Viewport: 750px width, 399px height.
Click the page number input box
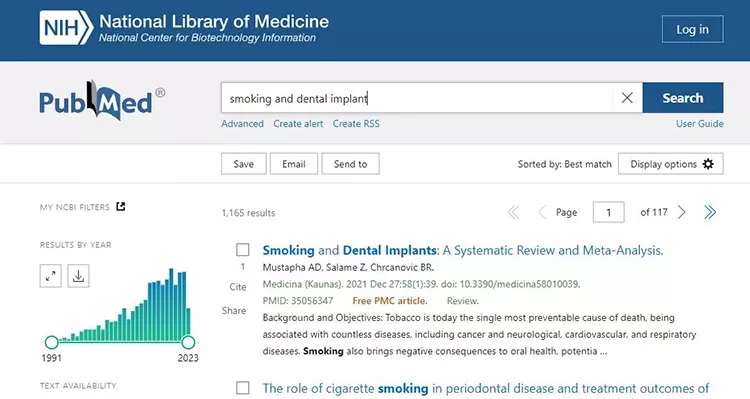coord(608,212)
